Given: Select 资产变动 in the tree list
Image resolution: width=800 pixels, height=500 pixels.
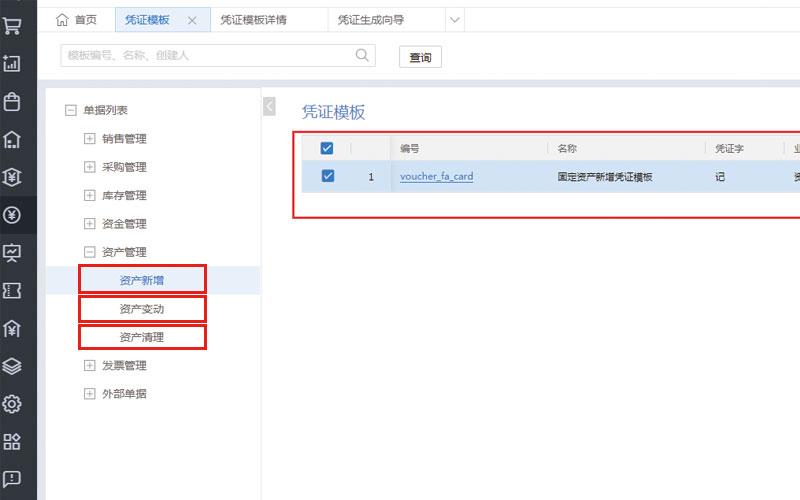Looking at the screenshot, I should click(x=141, y=309).
